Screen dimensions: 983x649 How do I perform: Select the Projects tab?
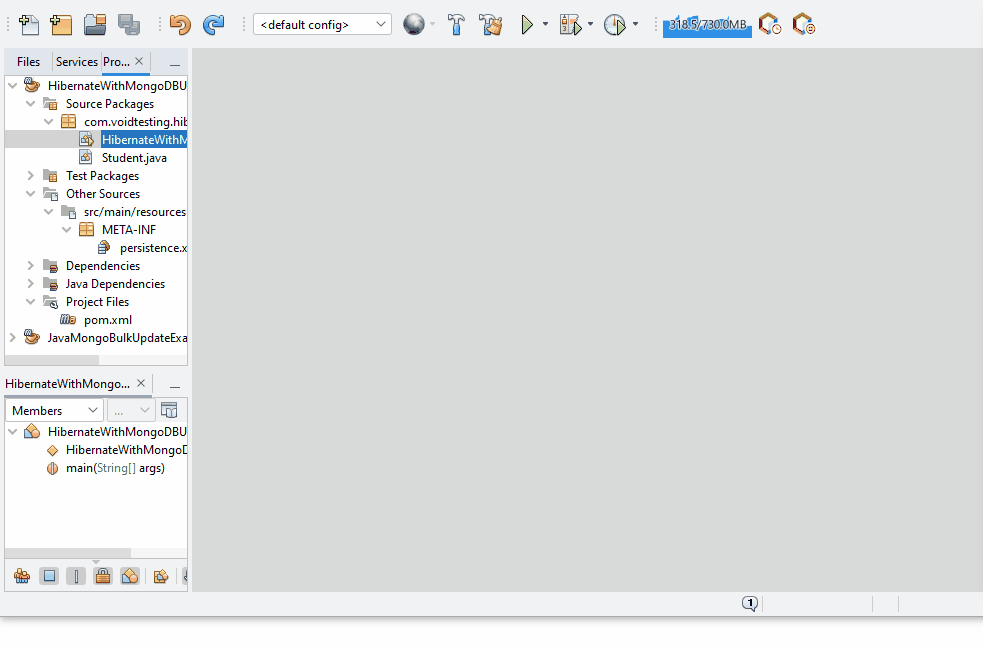pos(117,61)
